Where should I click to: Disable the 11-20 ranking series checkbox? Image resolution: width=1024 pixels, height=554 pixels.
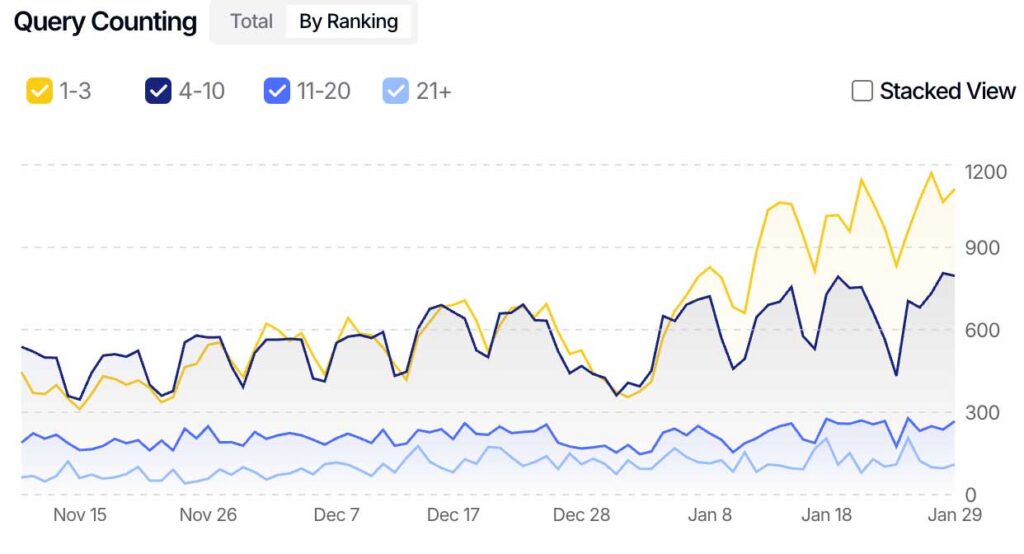(276, 91)
